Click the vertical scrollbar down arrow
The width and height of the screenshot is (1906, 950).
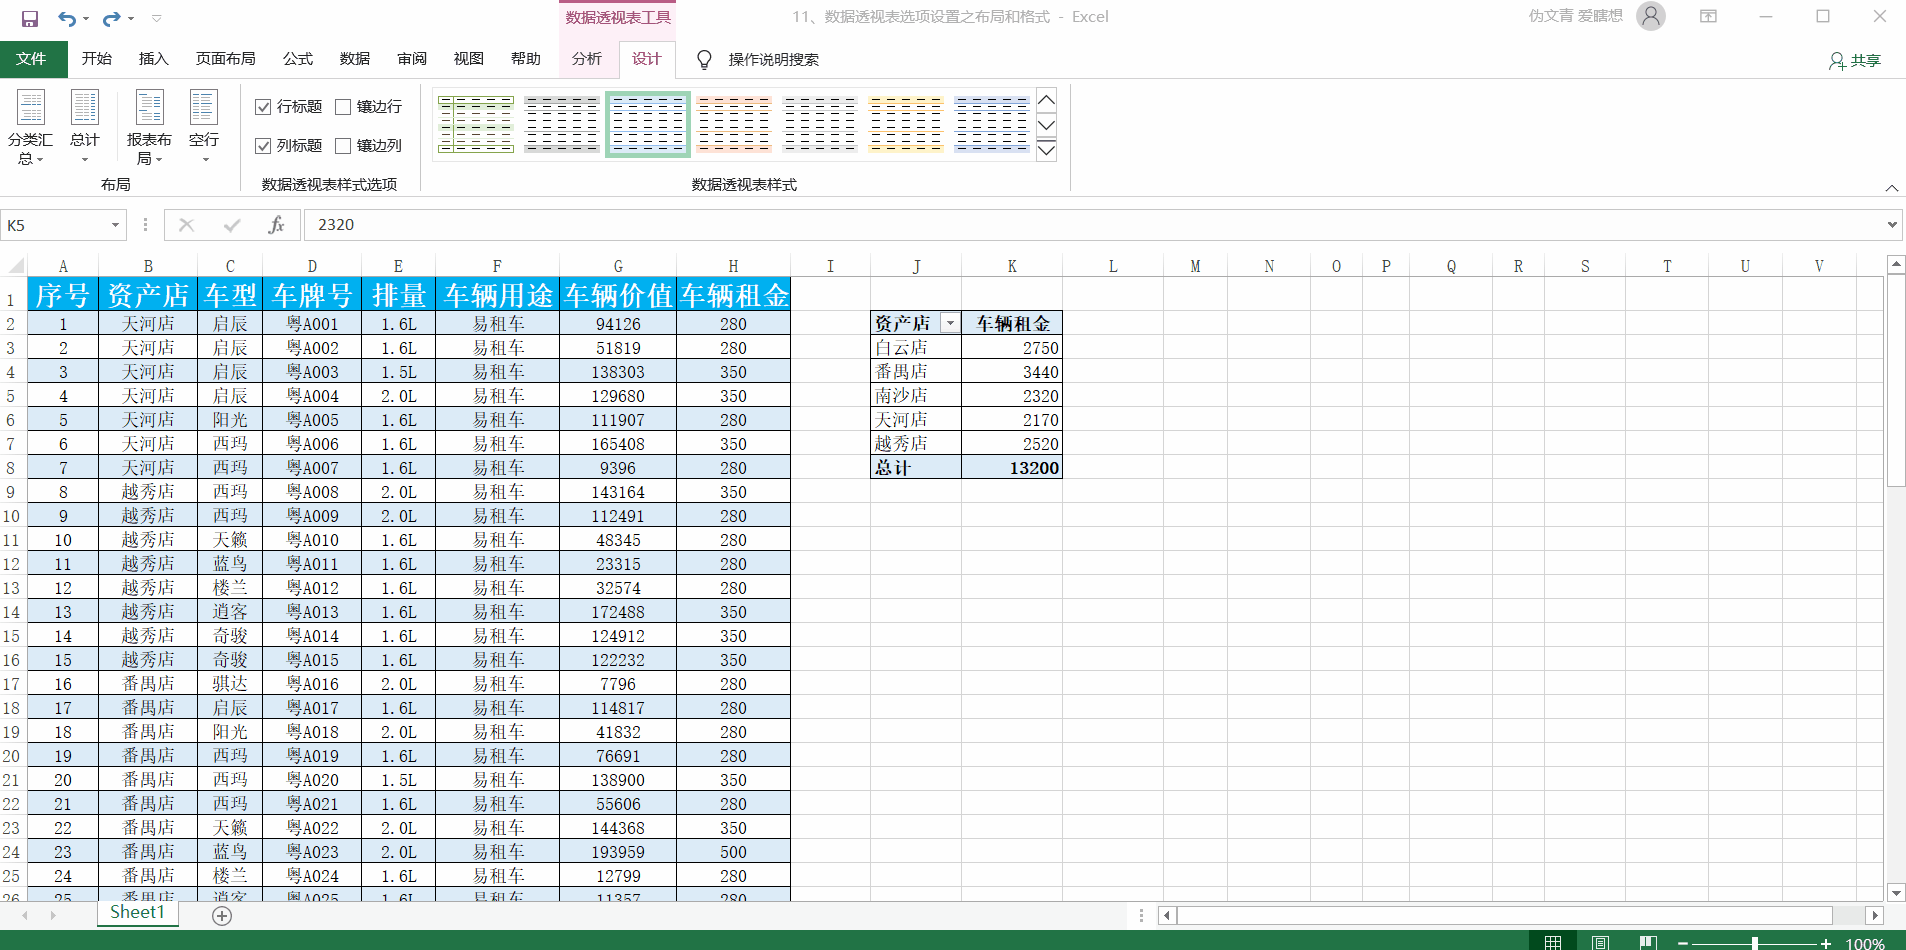pyautogui.click(x=1896, y=892)
